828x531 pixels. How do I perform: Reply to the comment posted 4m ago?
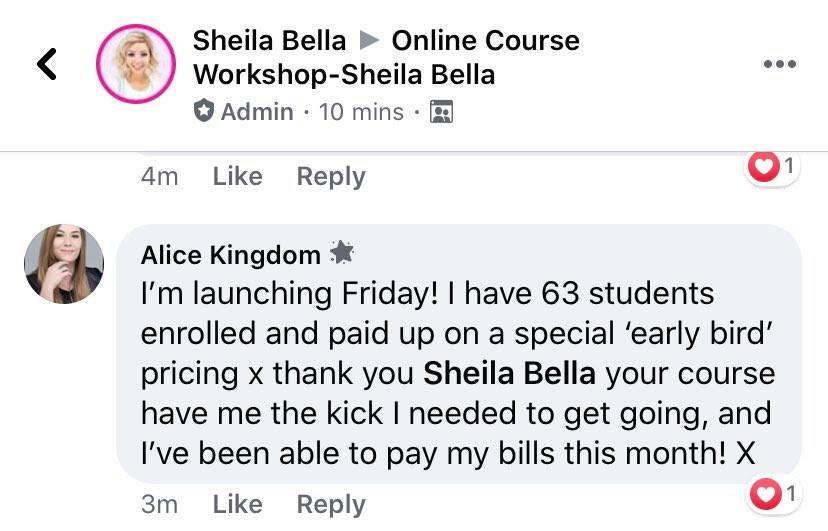331,177
